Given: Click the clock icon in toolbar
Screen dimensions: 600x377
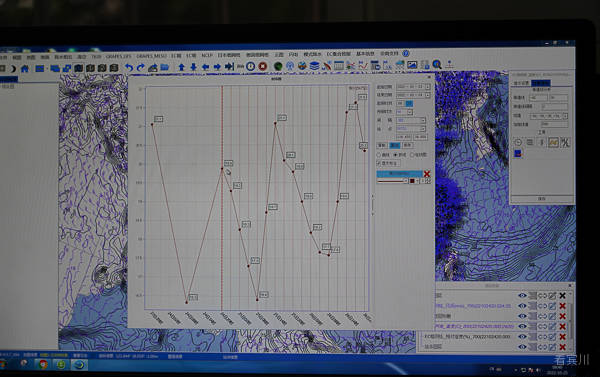Looking at the screenshot, I should (x=251, y=66).
